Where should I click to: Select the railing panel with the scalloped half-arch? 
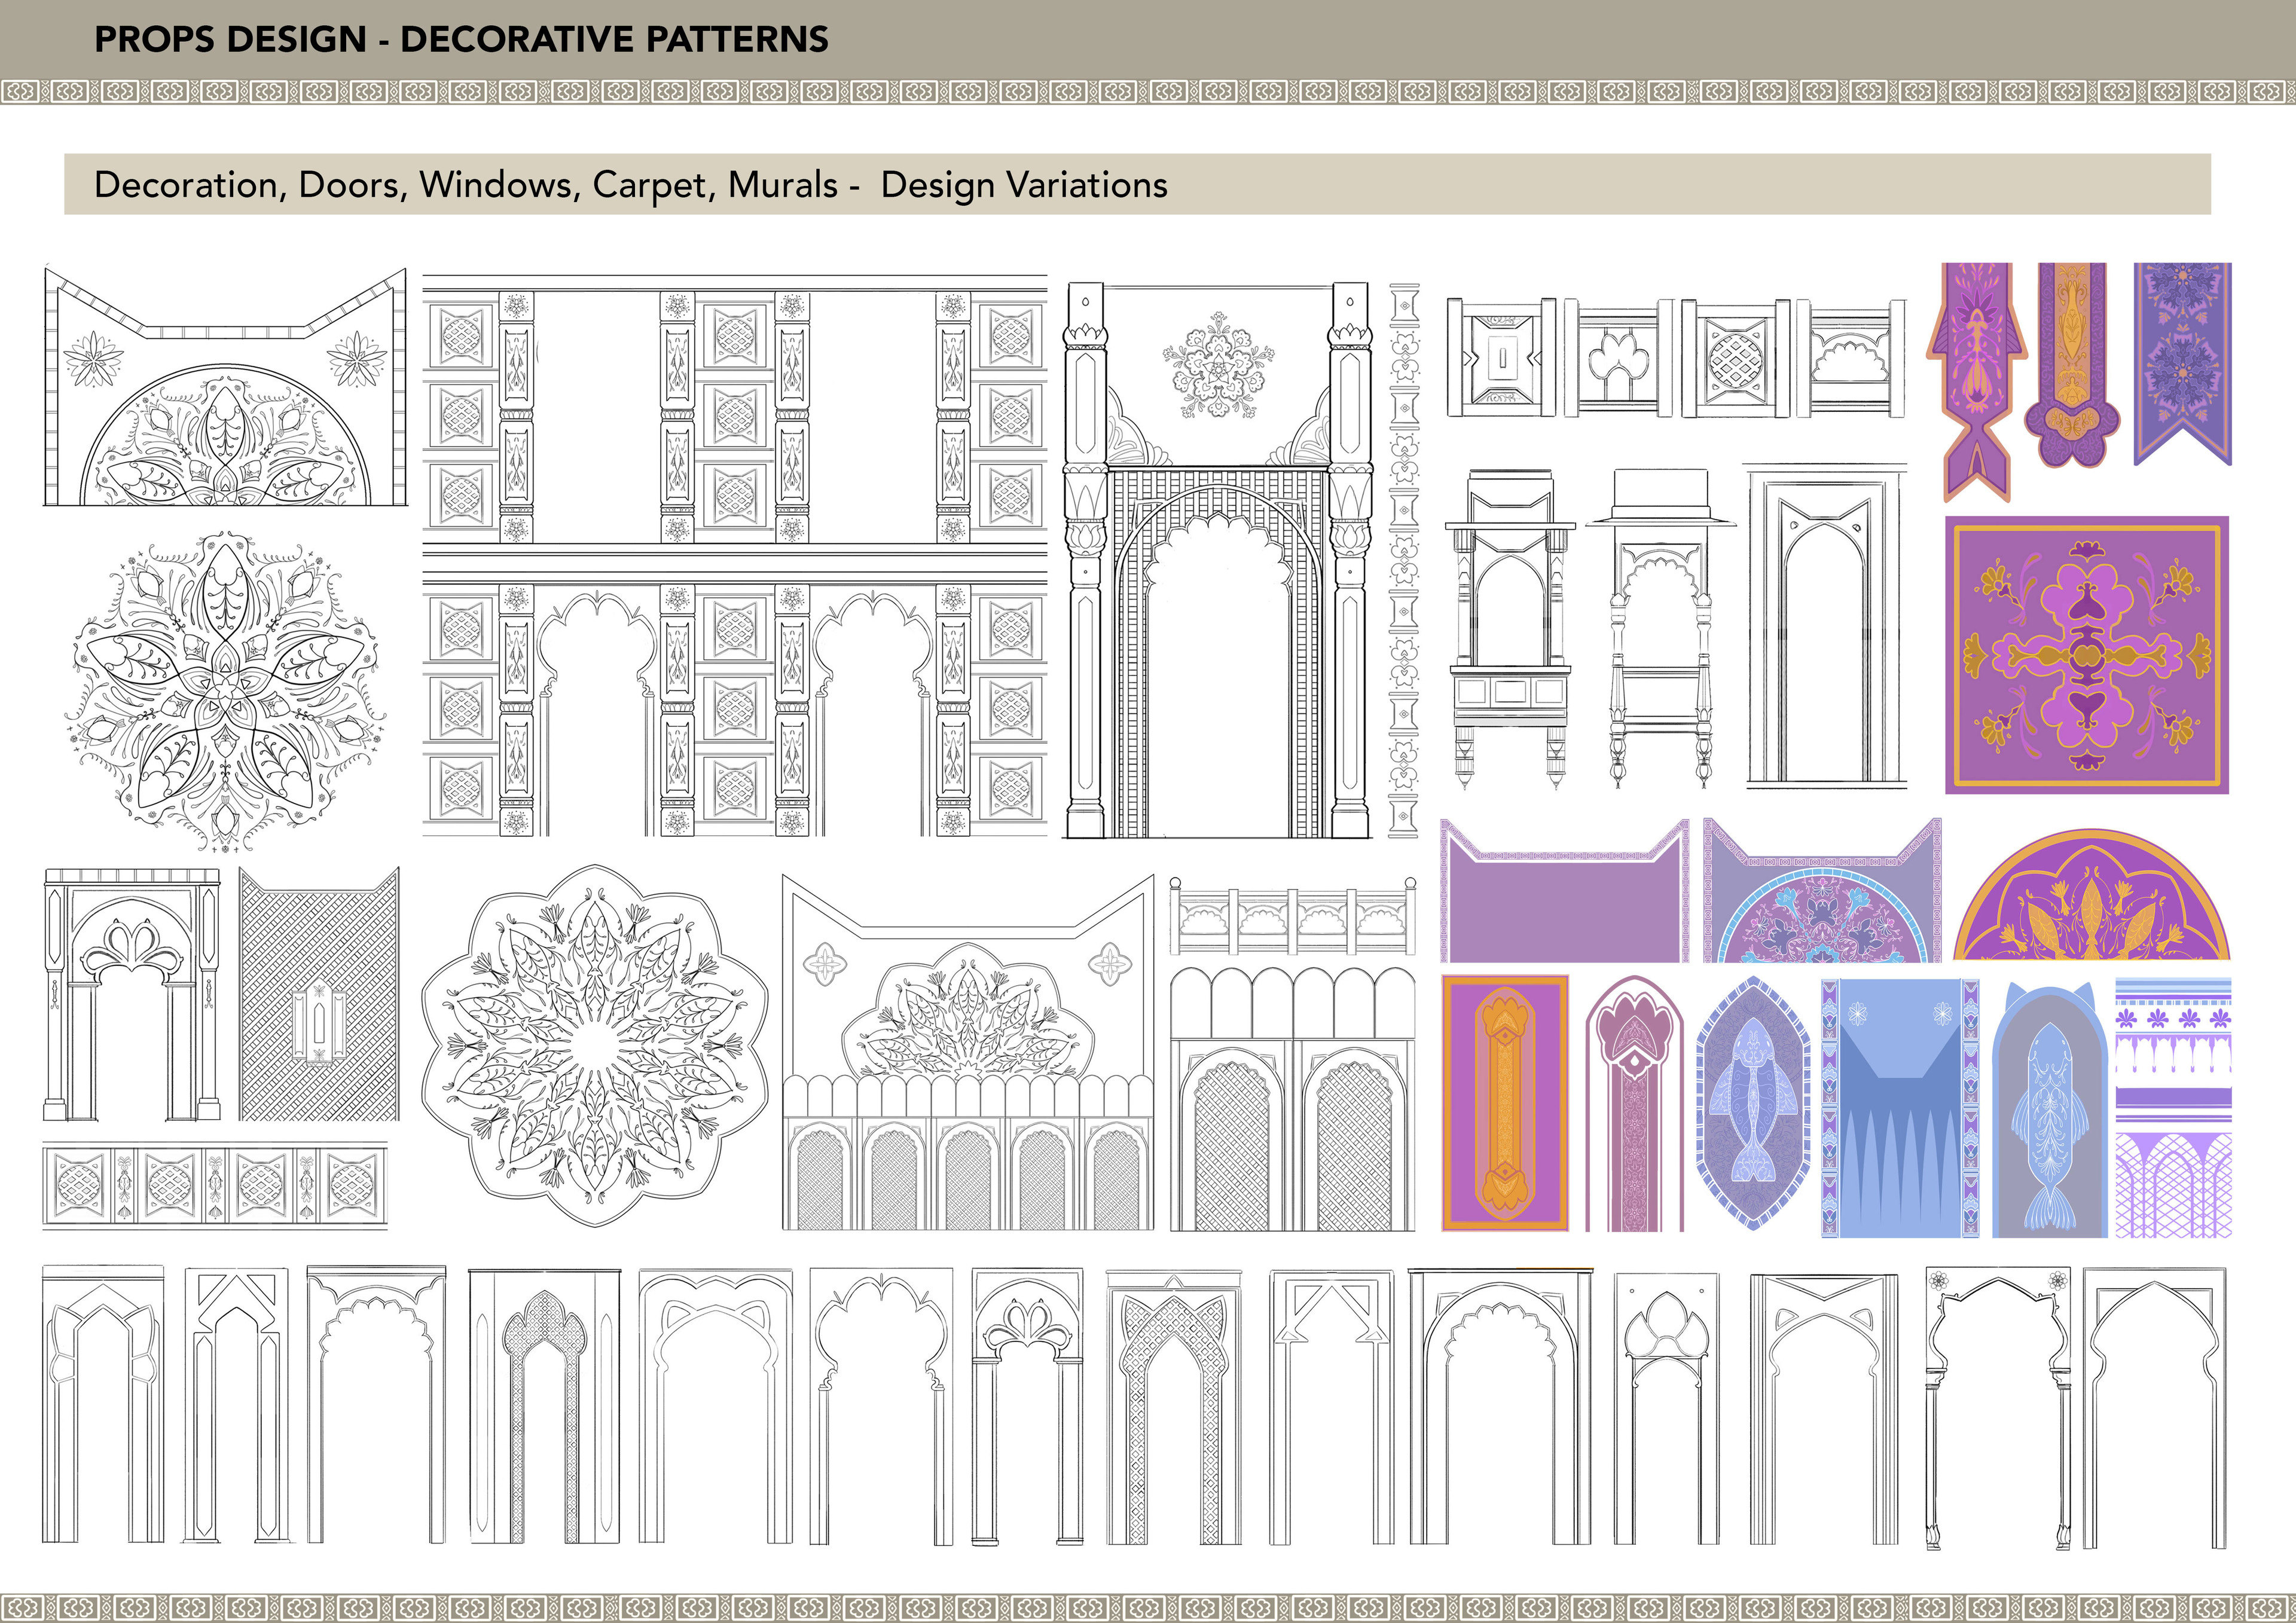(x=1850, y=357)
